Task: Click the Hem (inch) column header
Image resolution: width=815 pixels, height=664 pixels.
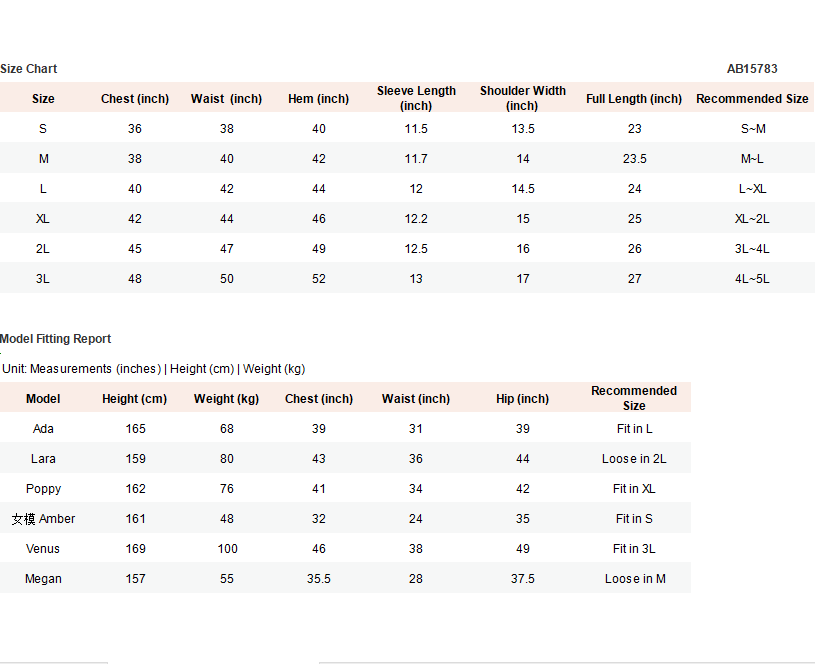Action: click(x=318, y=99)
